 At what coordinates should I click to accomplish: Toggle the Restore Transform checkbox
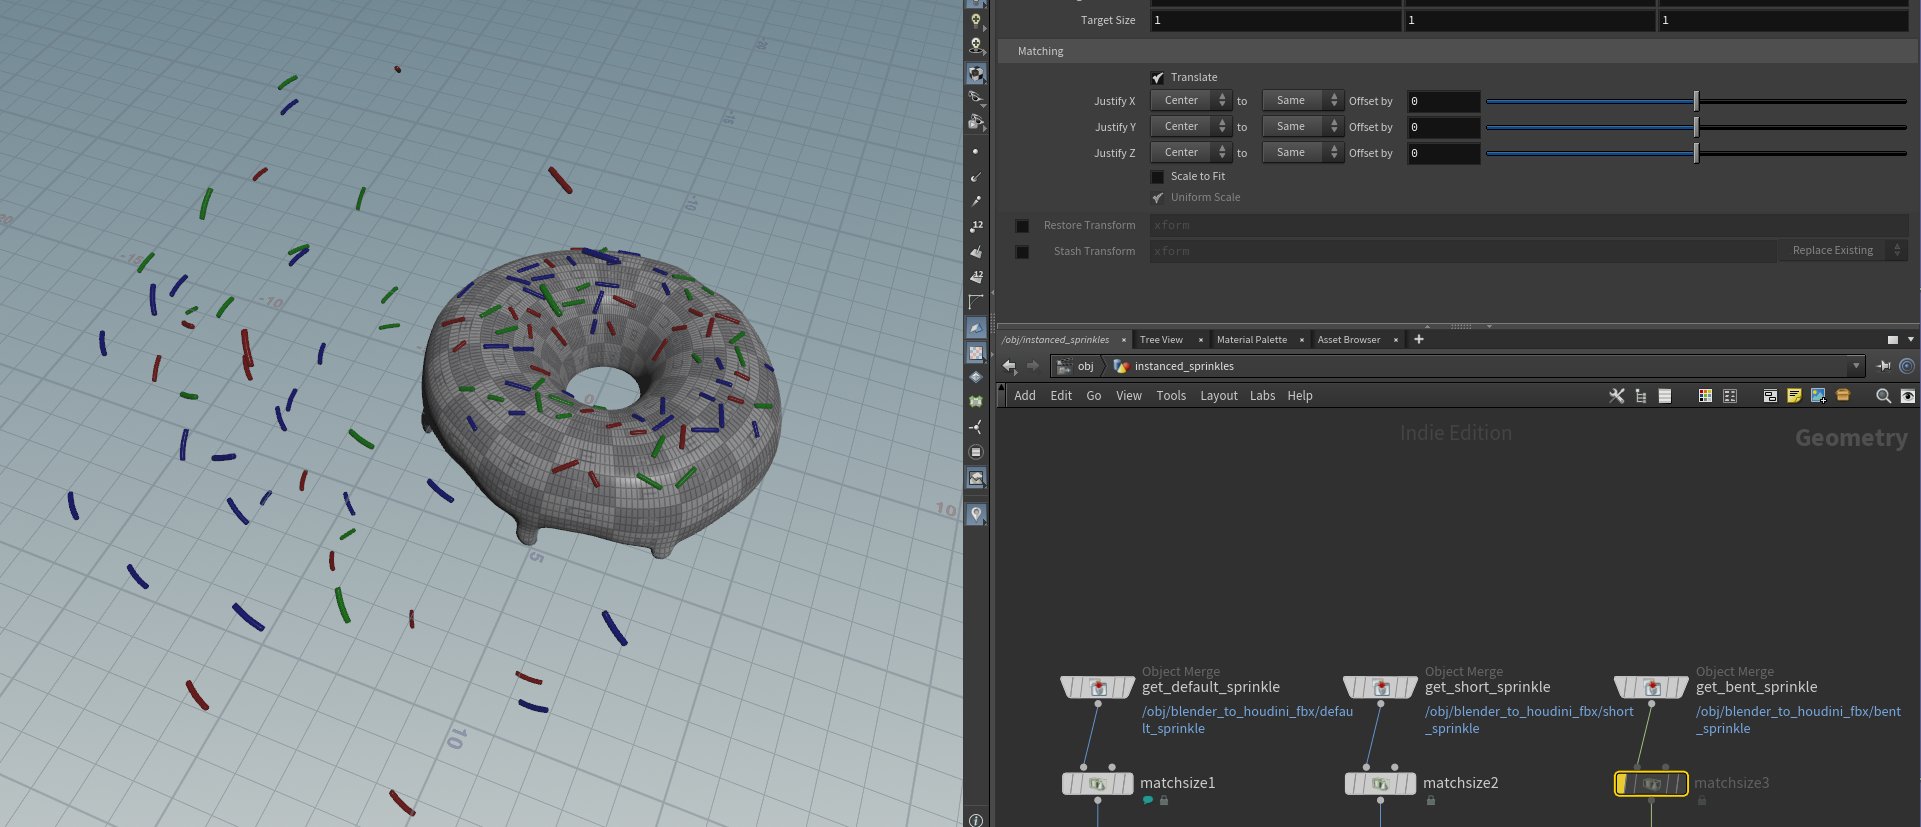coord(1022,226)
